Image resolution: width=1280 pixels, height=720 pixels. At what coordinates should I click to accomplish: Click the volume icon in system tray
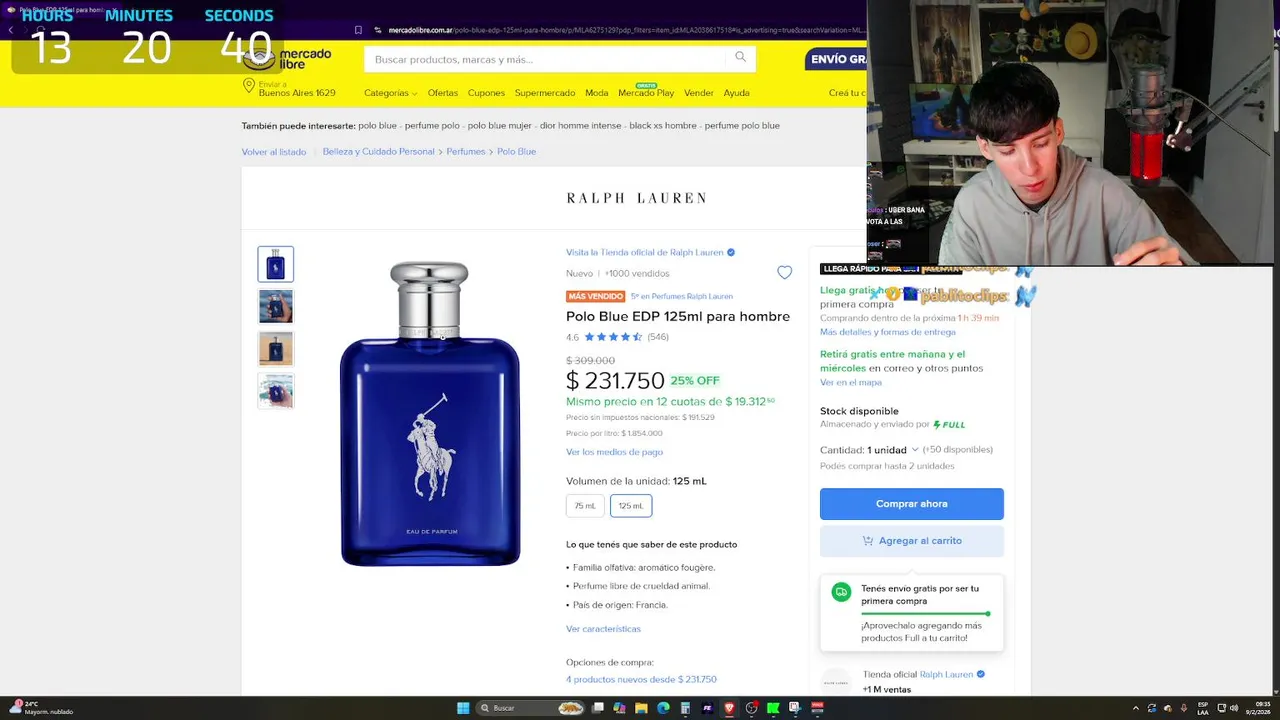pyautogui.click(x=1234, y=708)
